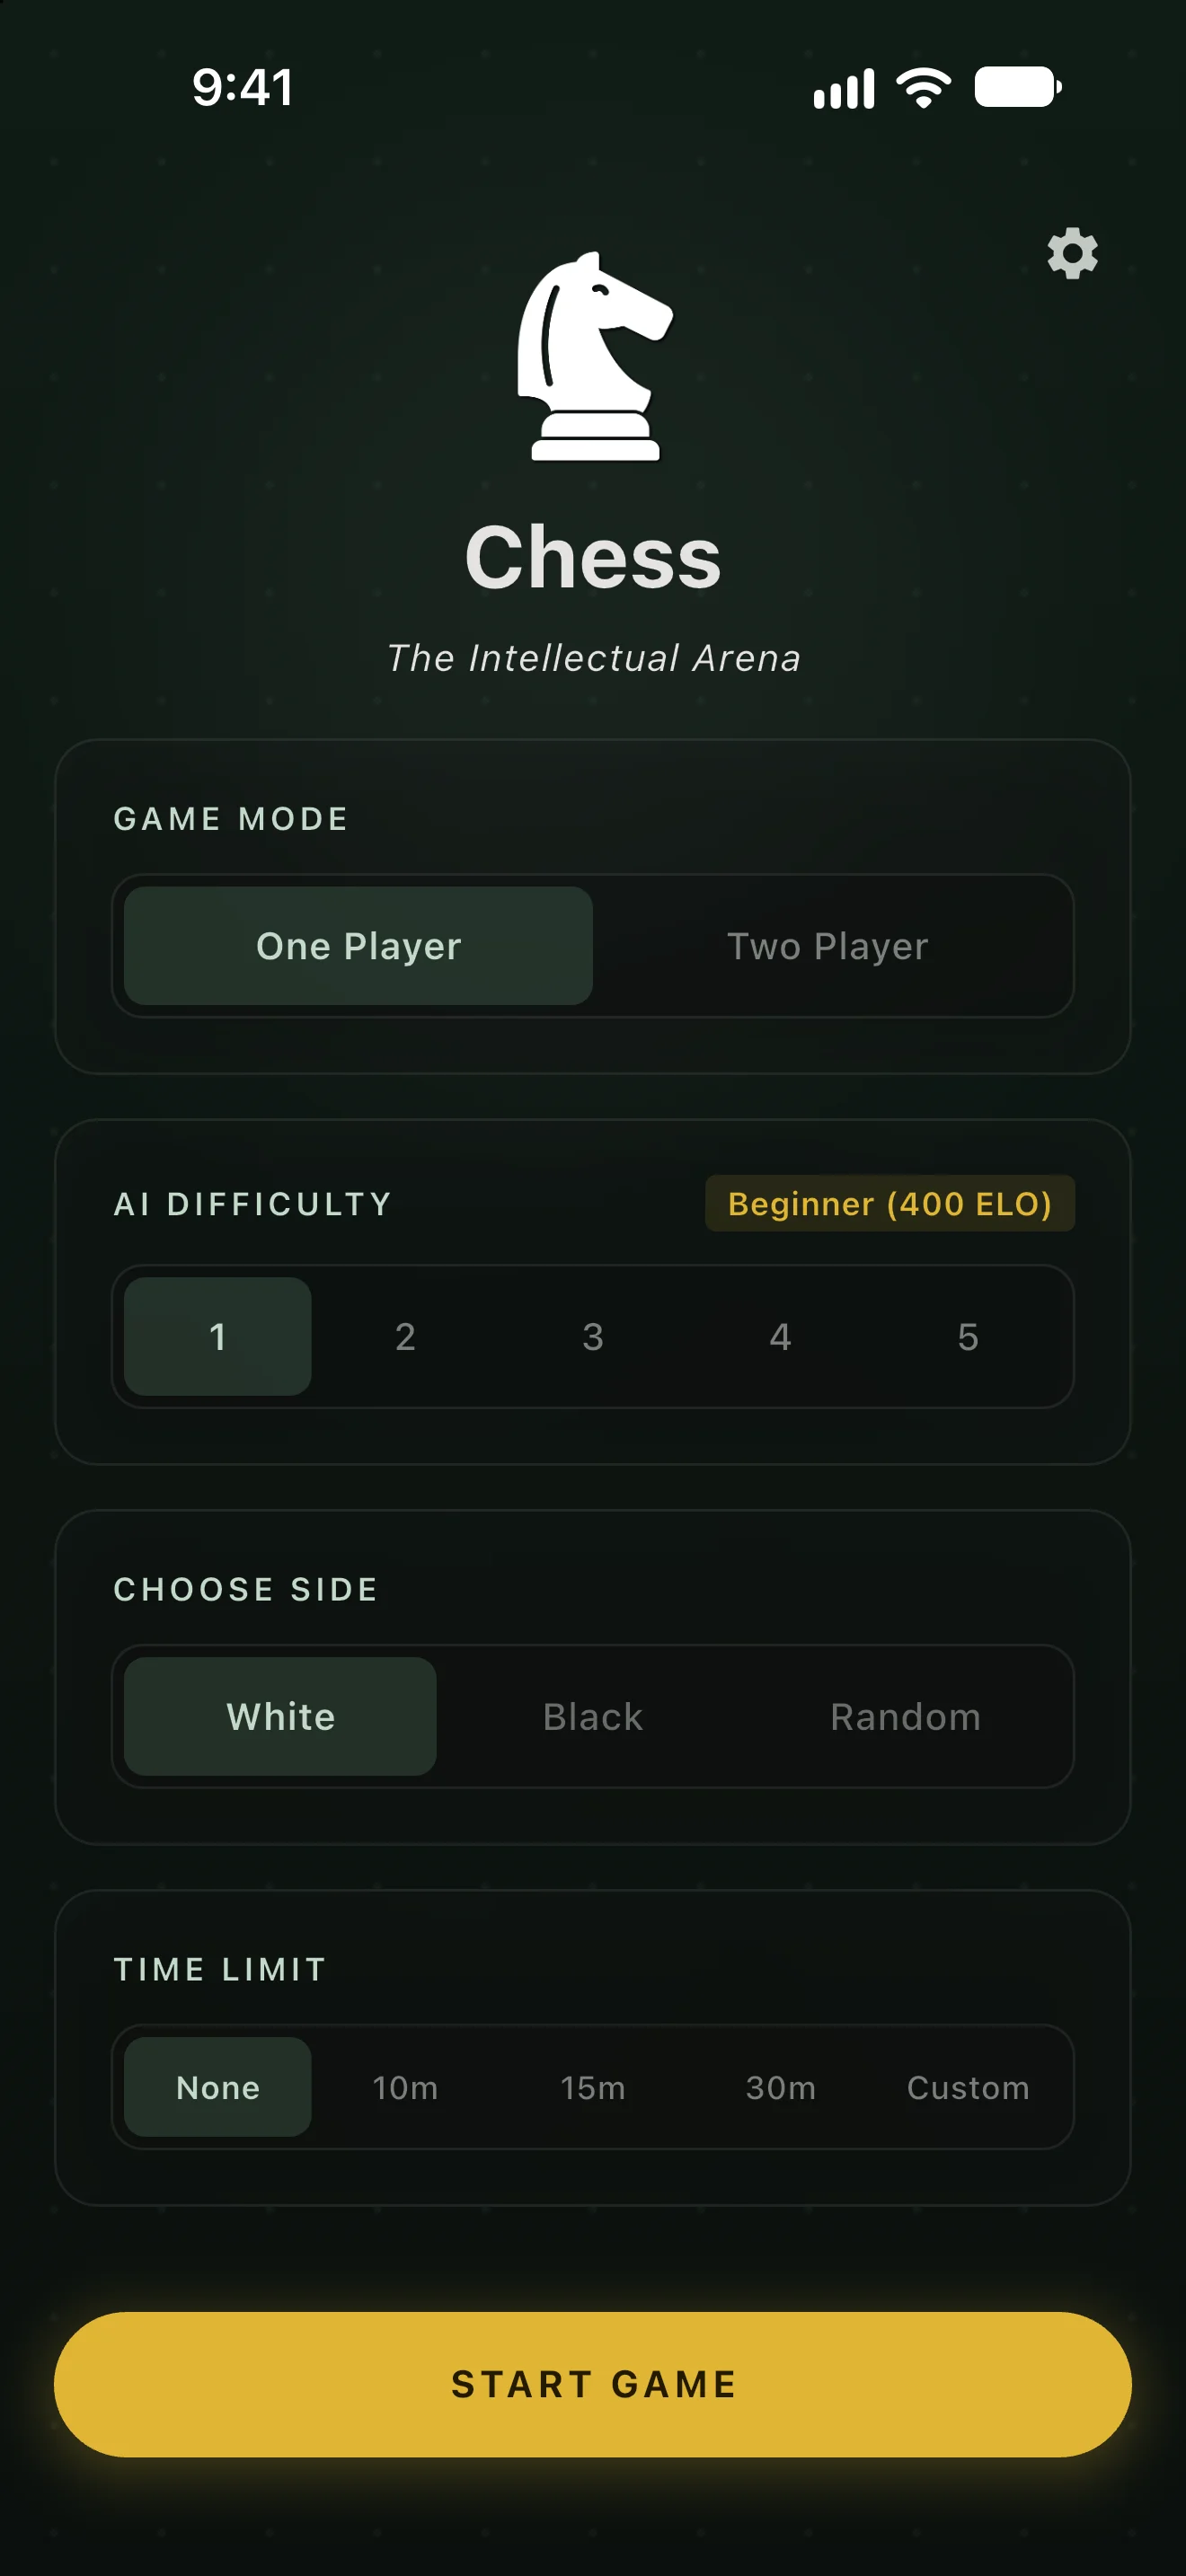The width and height of the screenshot is (1186, 2576).
Task: Choose AI difficulty level 3
Action: pos(593,1336)
